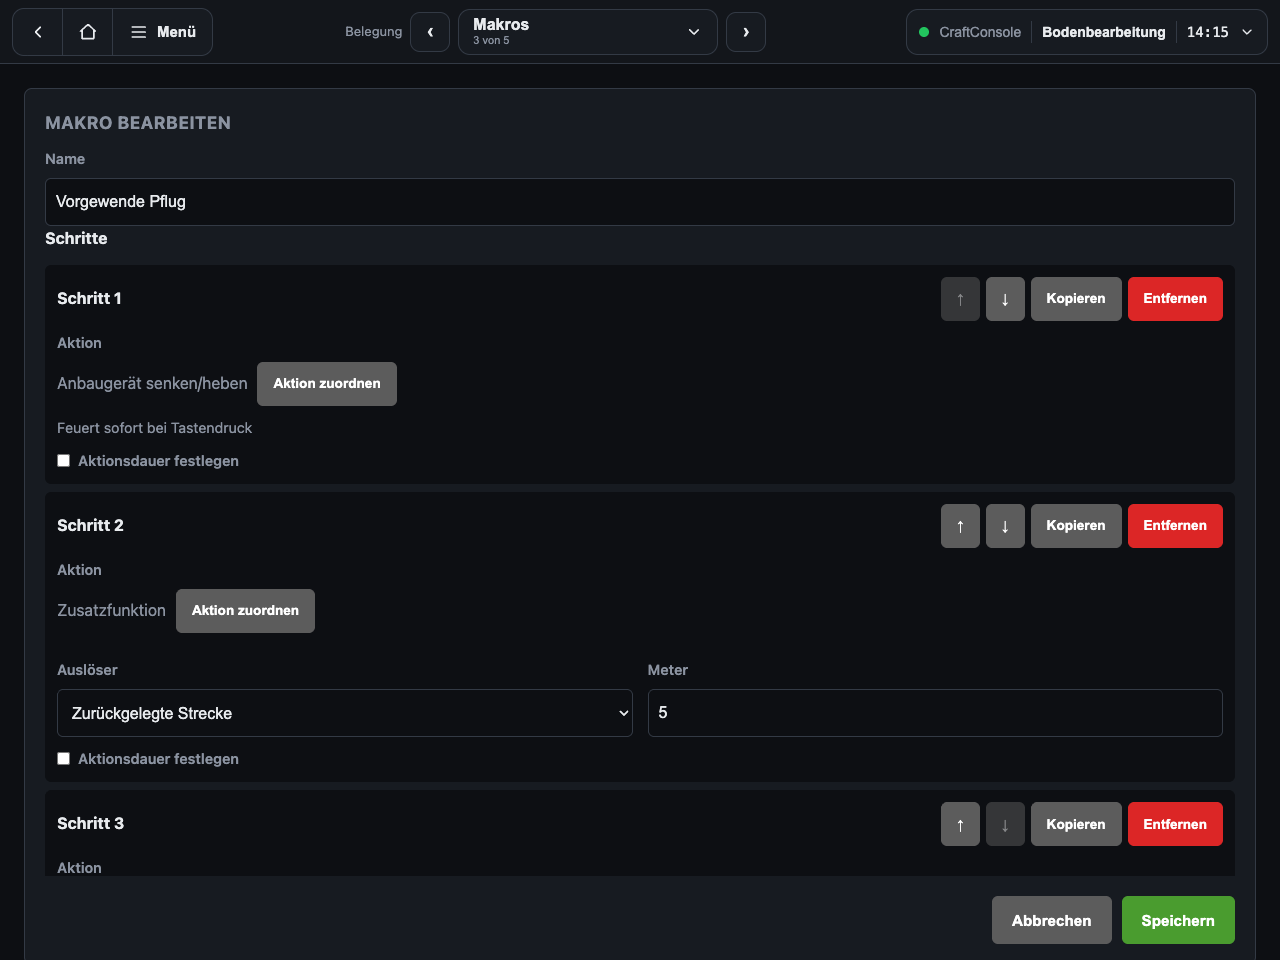Copy Schritt 1 with Kopieren
This screenshot has width=1280, height=960.
[x=1076, y=299]
